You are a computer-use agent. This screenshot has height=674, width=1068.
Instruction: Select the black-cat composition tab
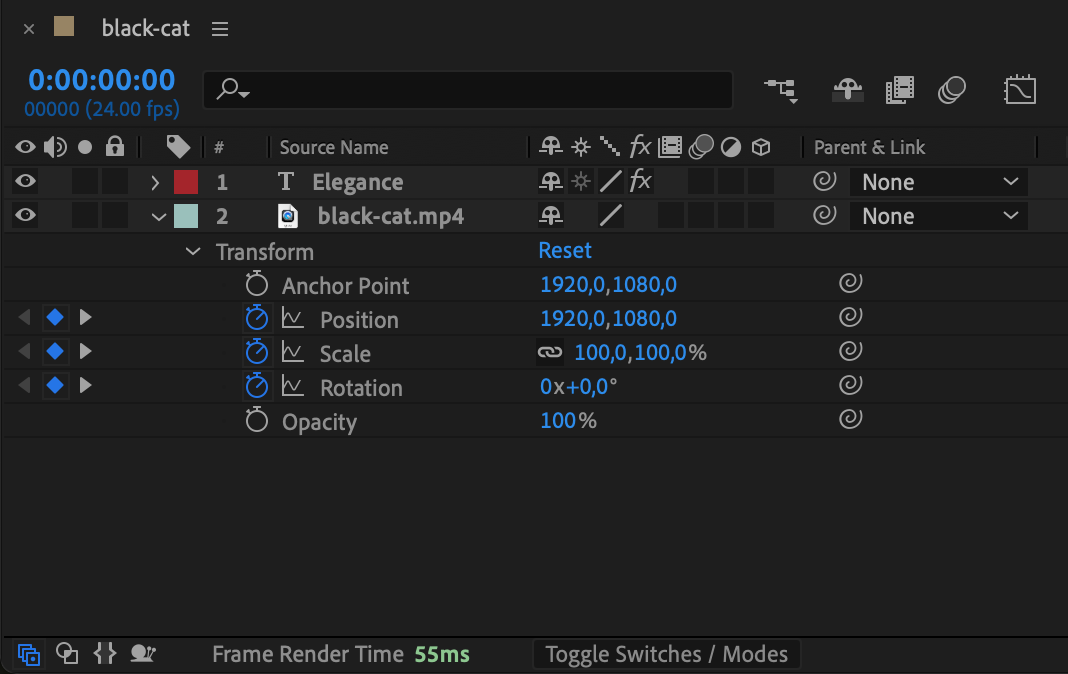click(145, 28)
